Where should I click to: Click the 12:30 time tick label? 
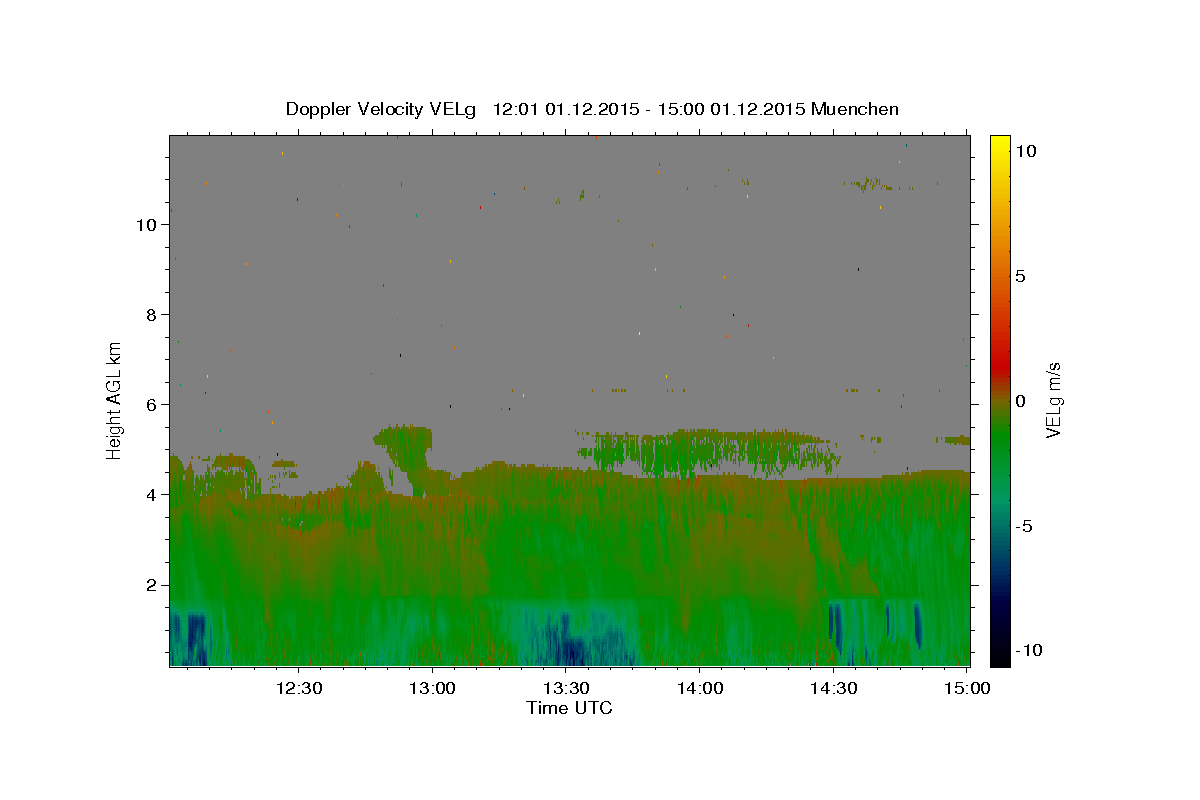point(298,688)
